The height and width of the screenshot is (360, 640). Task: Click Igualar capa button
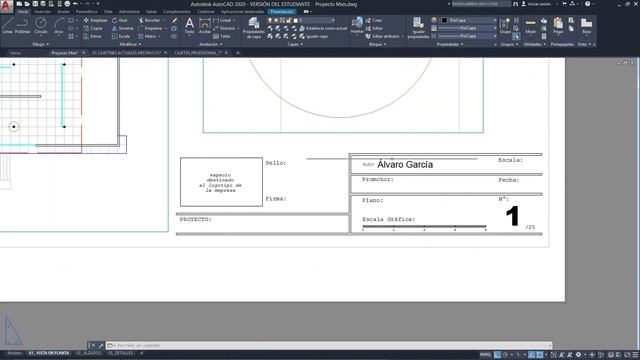[313, 36]
